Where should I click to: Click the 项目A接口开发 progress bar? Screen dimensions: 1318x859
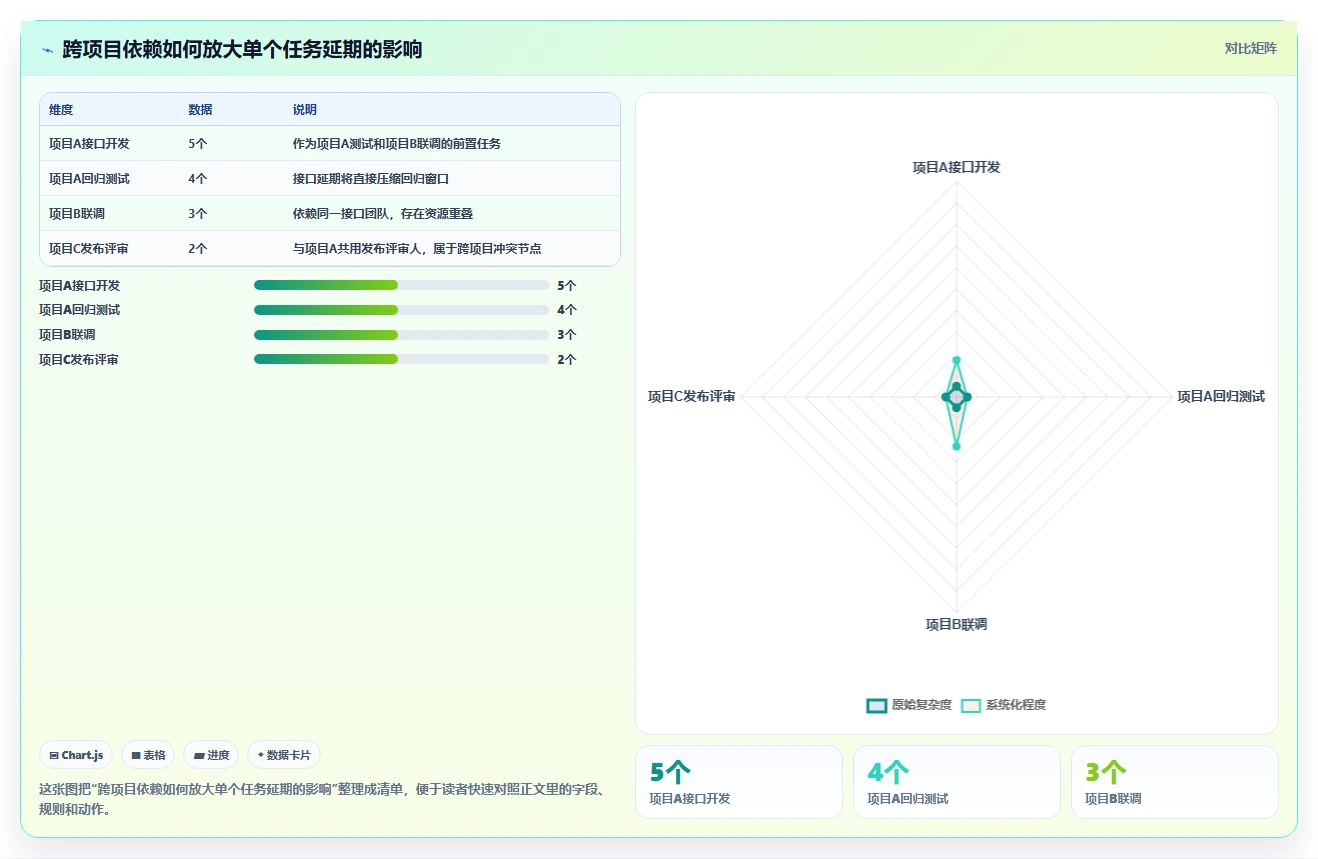click(401, 285)
